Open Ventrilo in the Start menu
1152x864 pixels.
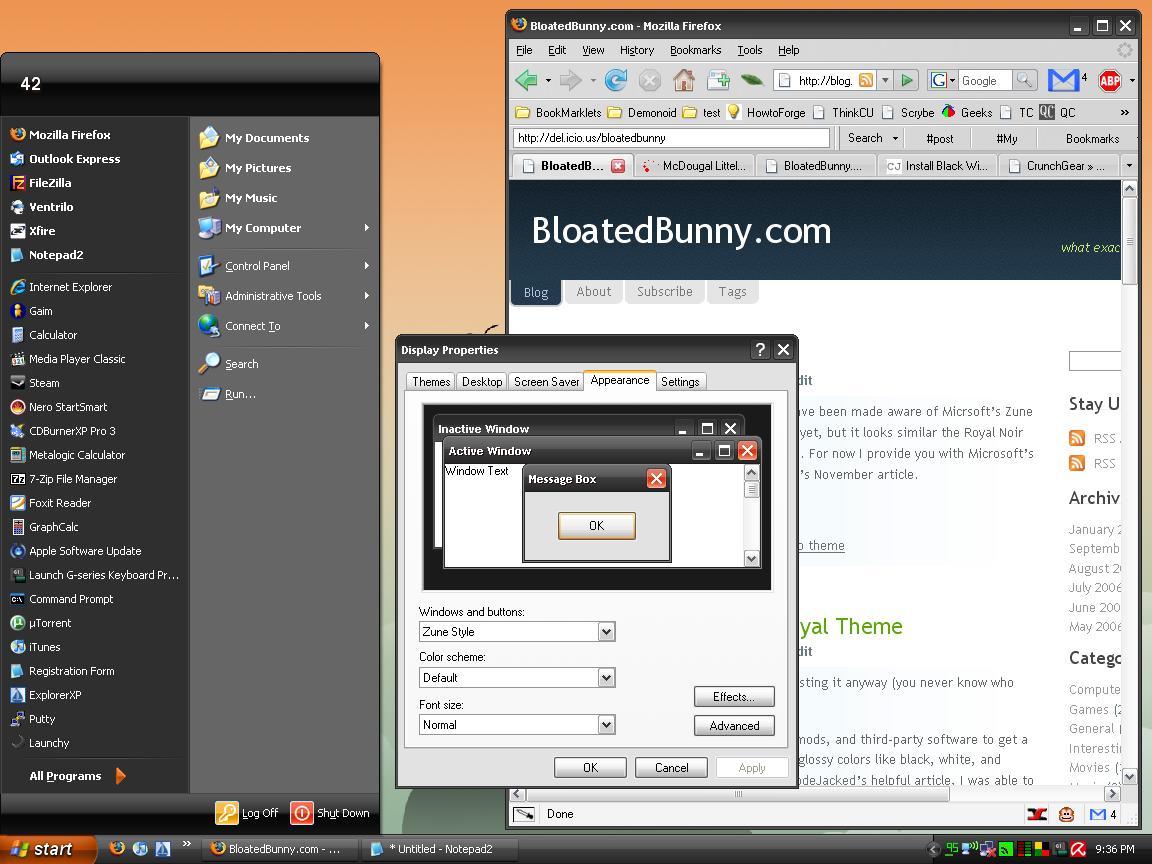[42, 207]
